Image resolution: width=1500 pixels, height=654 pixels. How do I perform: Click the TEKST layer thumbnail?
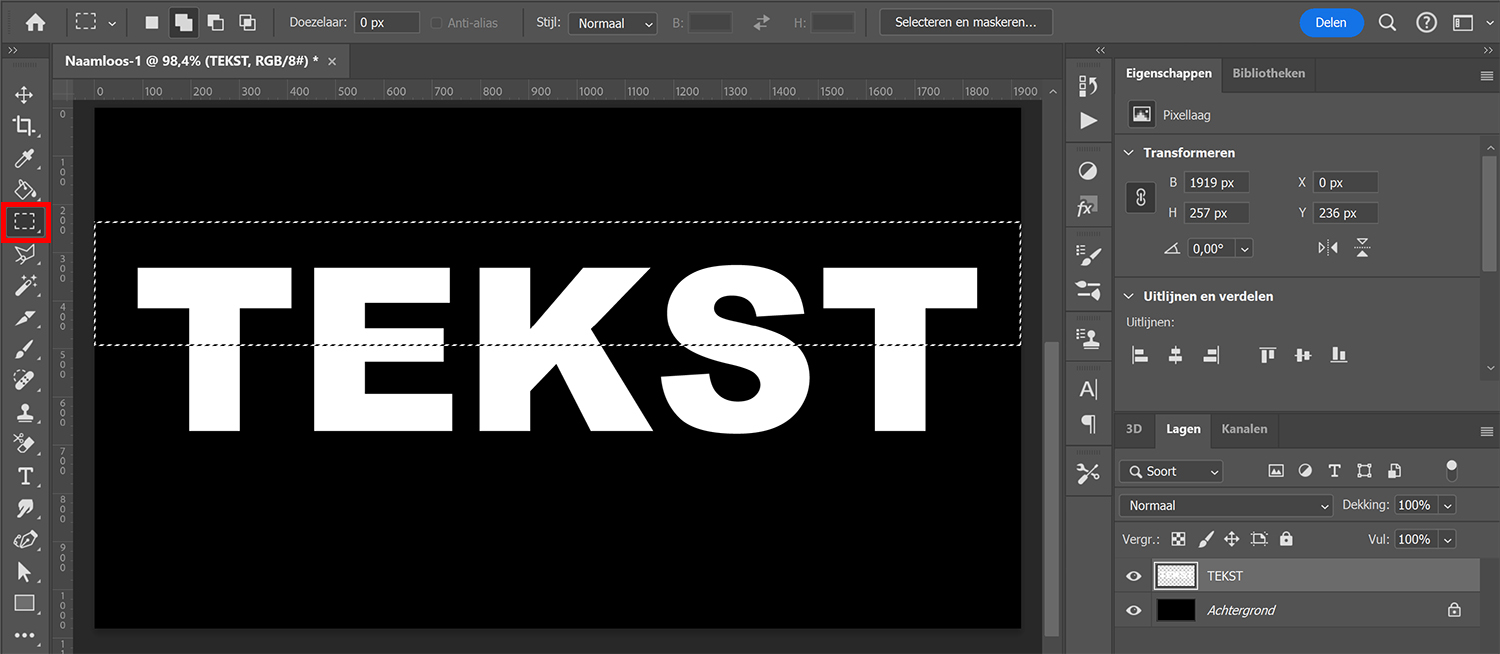click(1175, 576)
